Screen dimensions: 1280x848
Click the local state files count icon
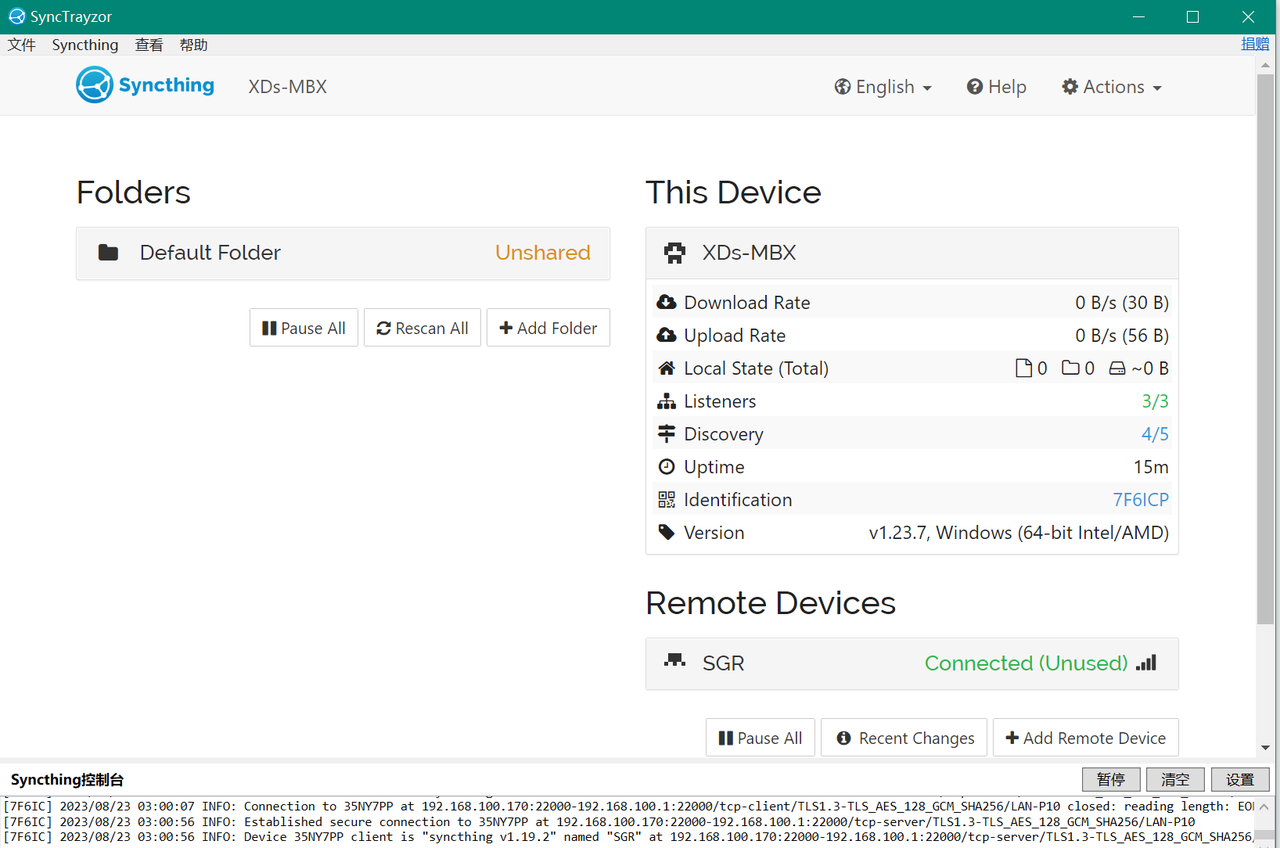click(x=1023, y=368)
